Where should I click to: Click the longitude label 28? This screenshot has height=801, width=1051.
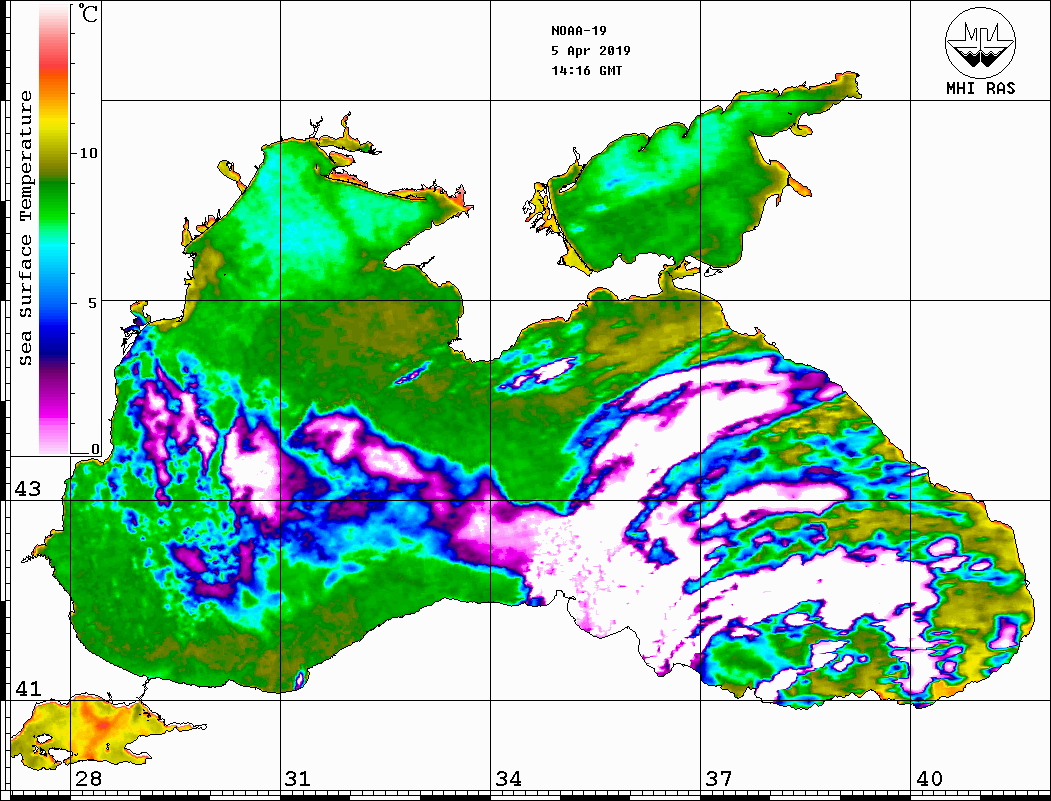[x=88, y=779]
